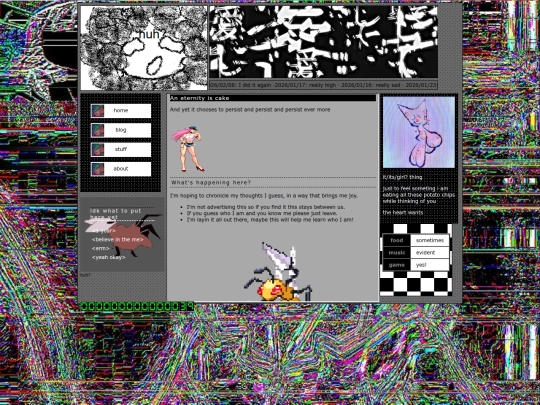Go to the blog page
The height and width of the screenshot is (405, 540).
point(121,130)
